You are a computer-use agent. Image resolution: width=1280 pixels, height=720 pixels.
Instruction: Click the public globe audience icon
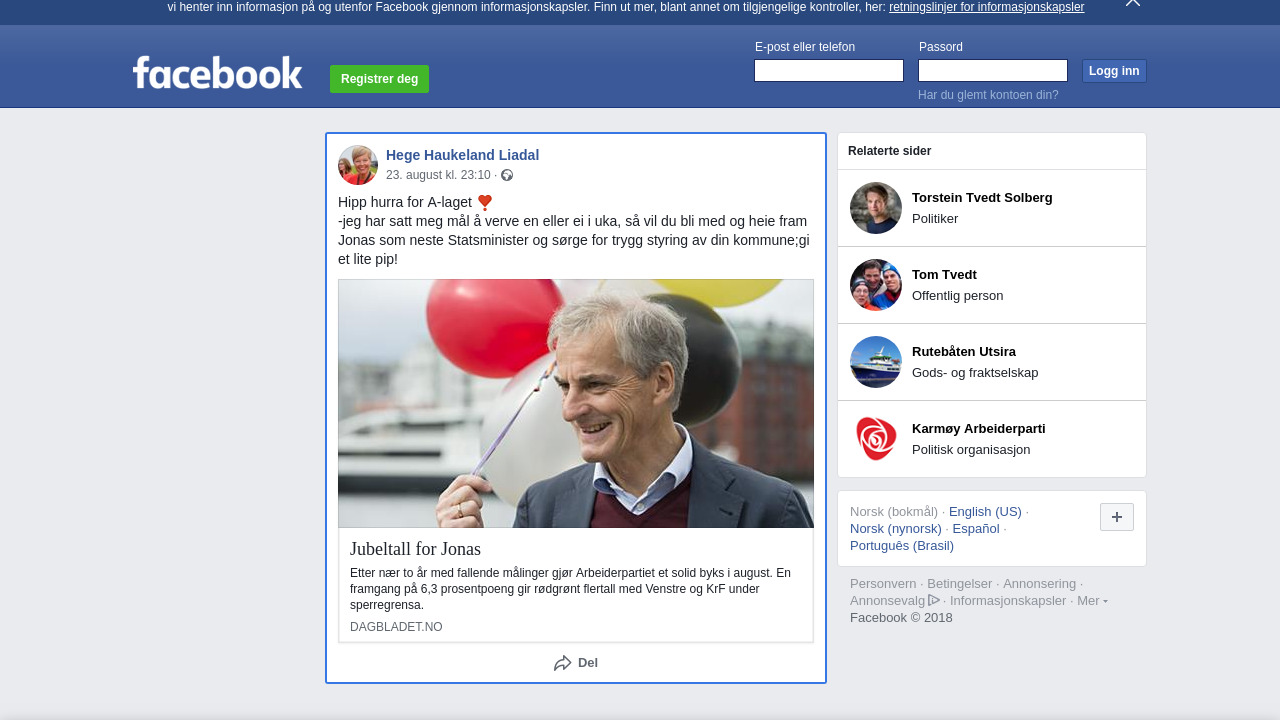pyautogui.click(x=507, y=175)
